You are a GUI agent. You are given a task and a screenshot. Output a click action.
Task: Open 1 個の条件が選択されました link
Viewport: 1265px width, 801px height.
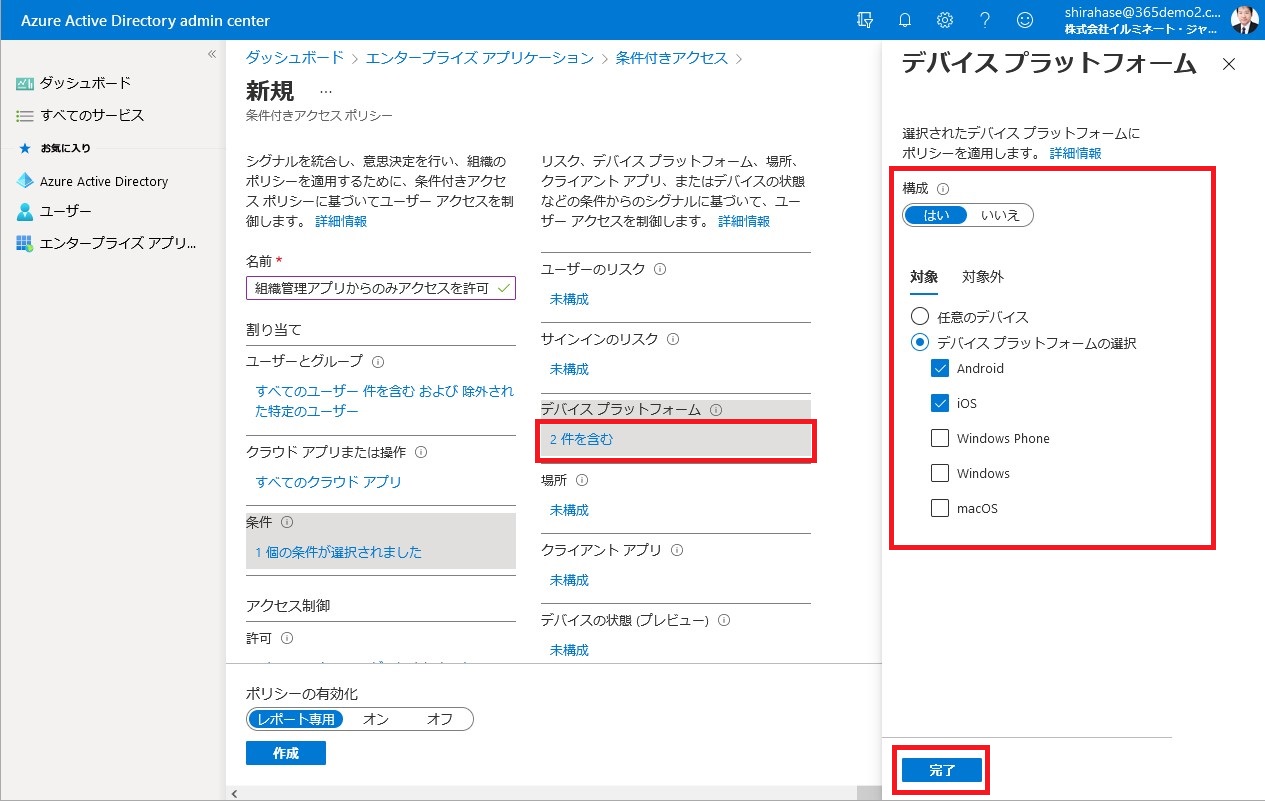coord(338,552)
